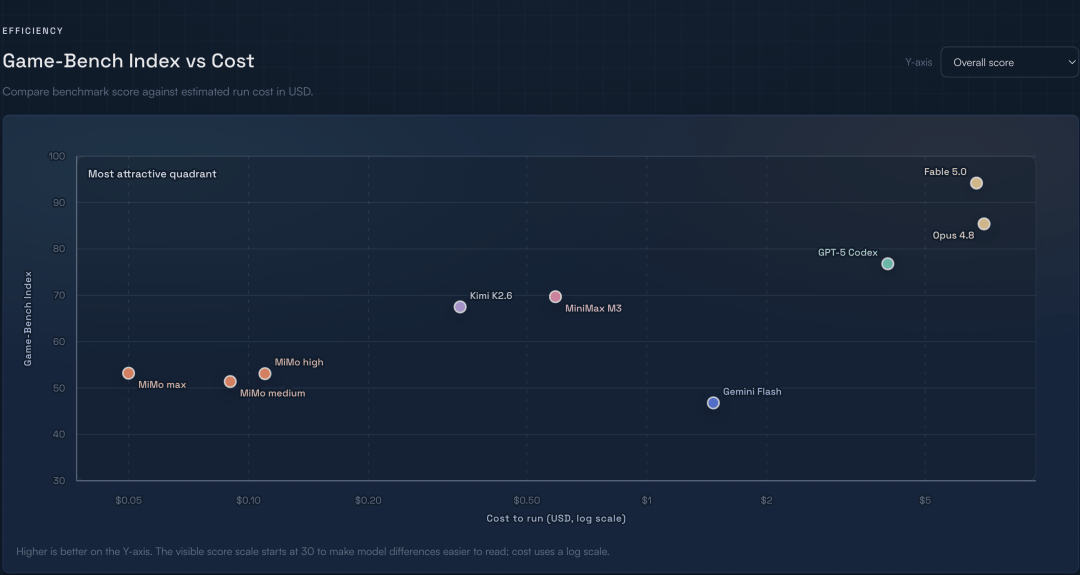Click the 'Most attractive quadrant' label
Screen dimensions: 1080x575
click(152, 174)
